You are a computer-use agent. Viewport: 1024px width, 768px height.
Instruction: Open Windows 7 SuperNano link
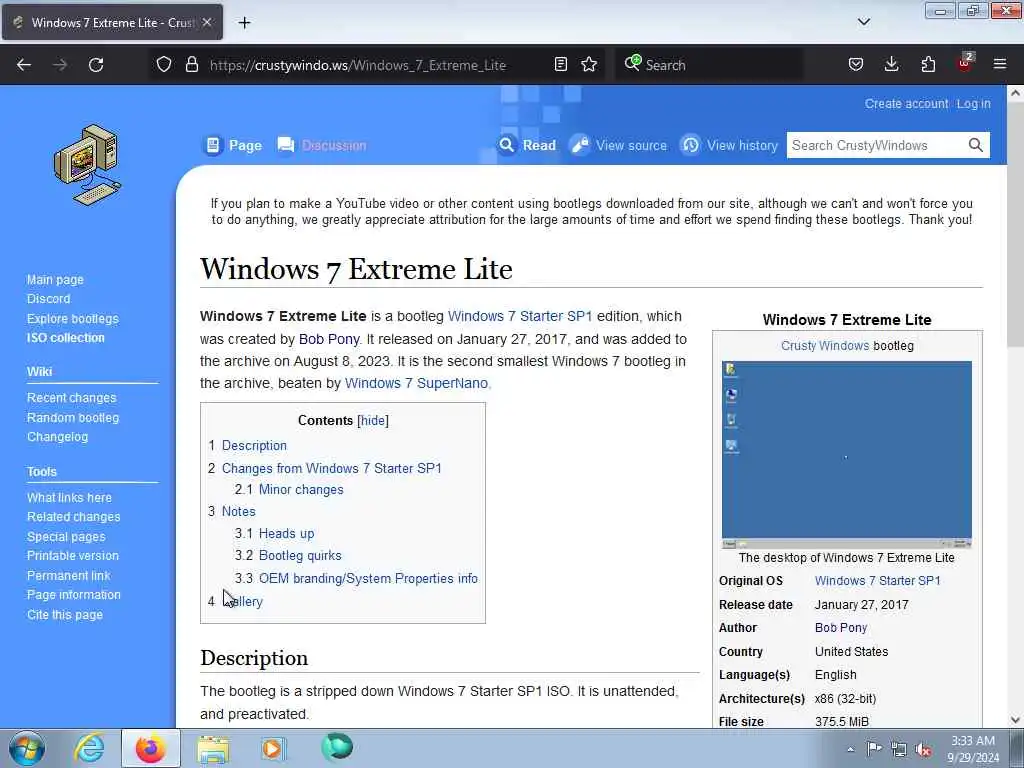point(416,383)
